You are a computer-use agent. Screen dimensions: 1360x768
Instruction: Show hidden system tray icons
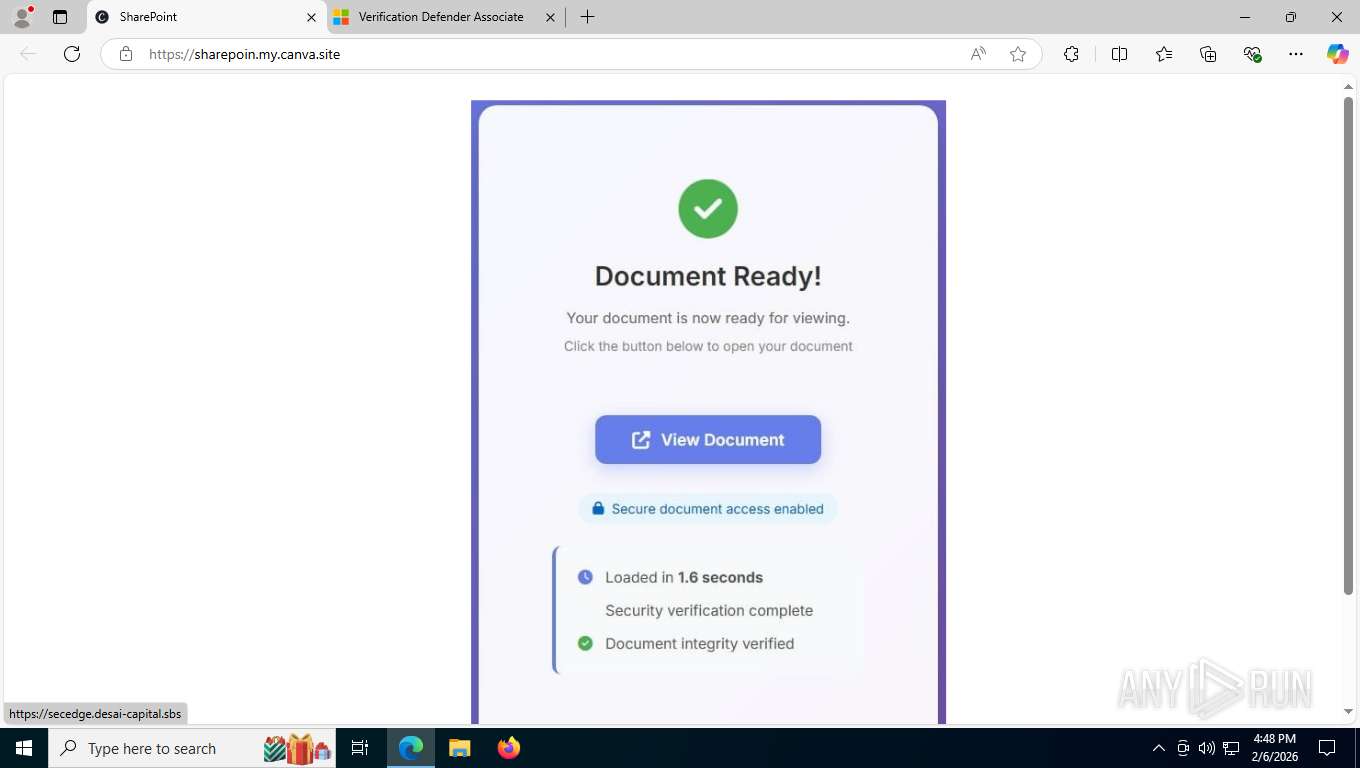tap(1158, 748)
